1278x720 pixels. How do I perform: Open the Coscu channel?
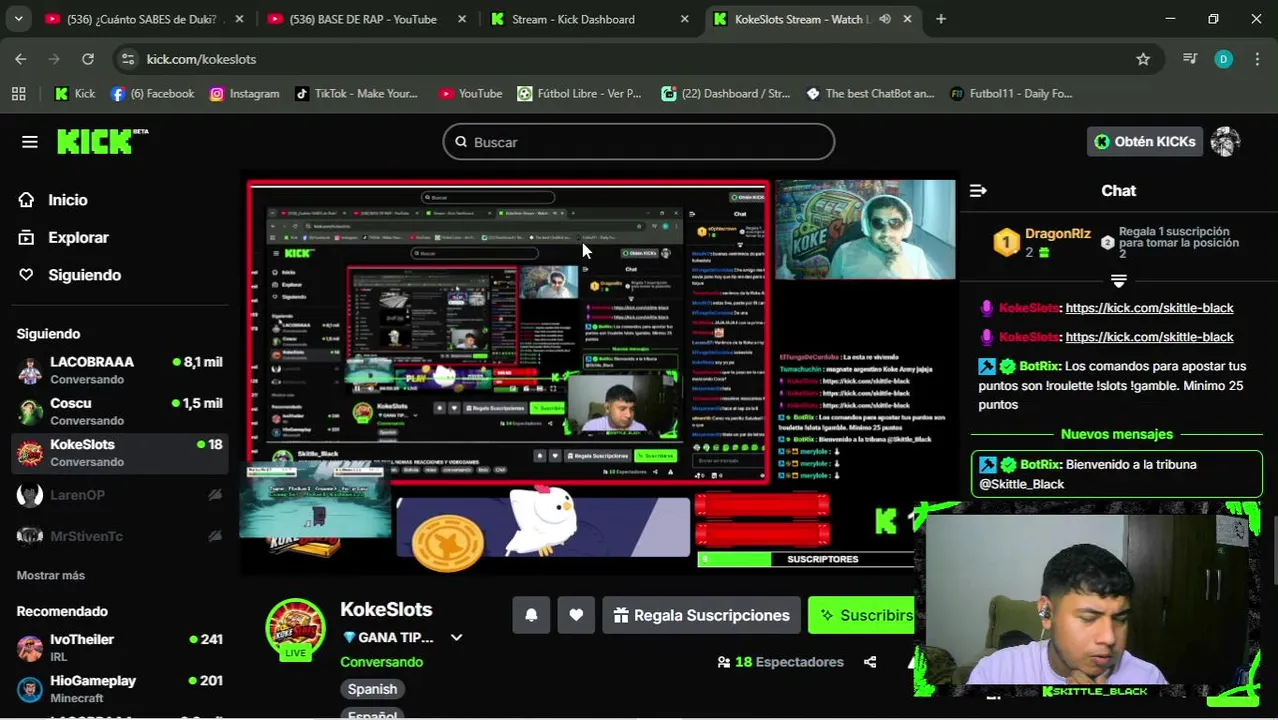tap(120, 411)
